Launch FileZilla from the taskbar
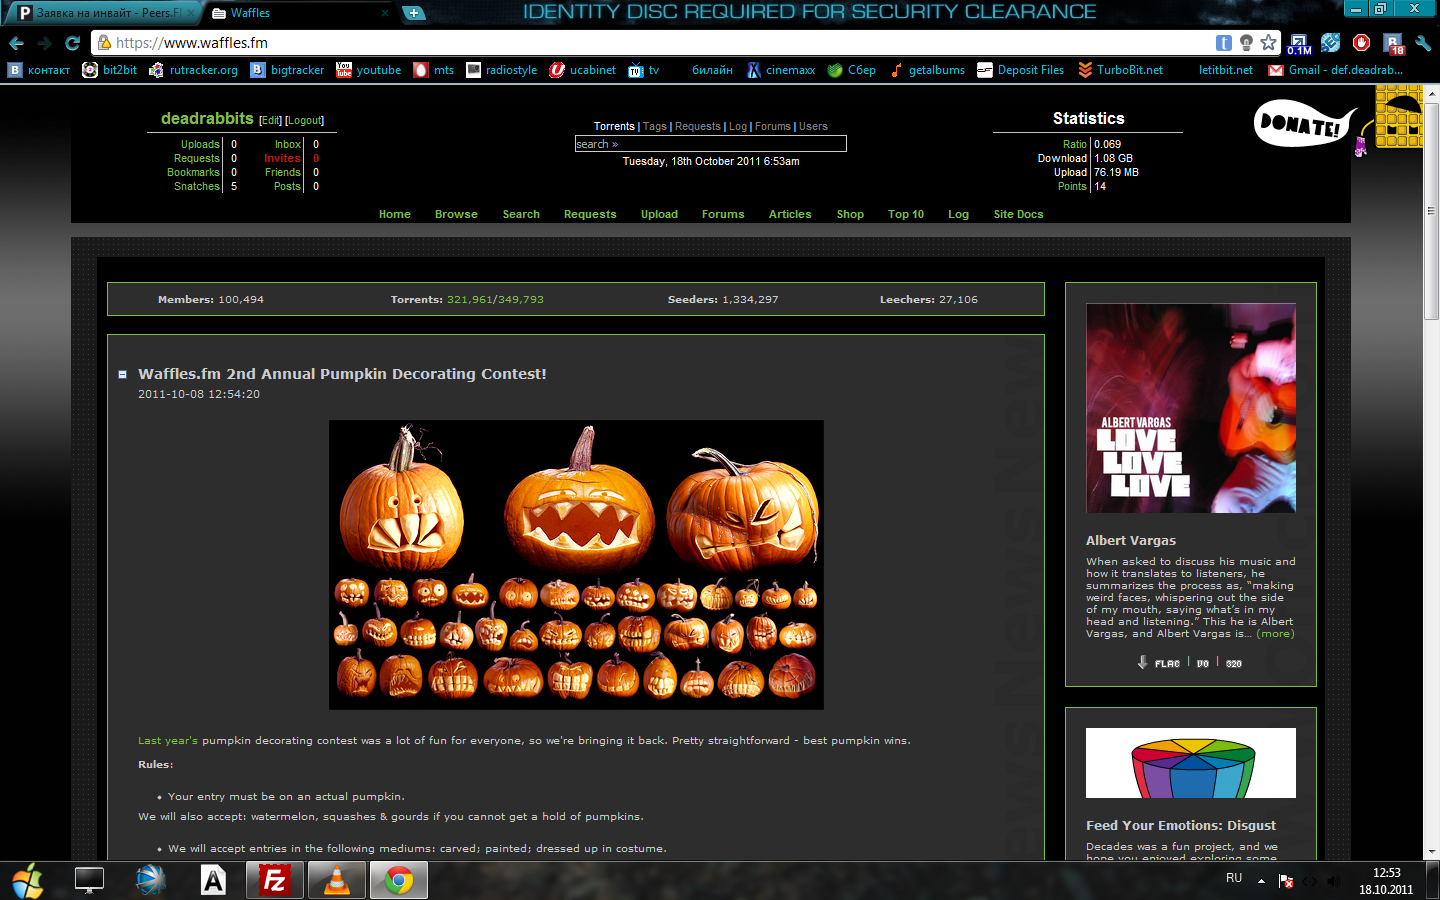The width and height of the screenshot is (1440, 900). [x=274, y=881]
